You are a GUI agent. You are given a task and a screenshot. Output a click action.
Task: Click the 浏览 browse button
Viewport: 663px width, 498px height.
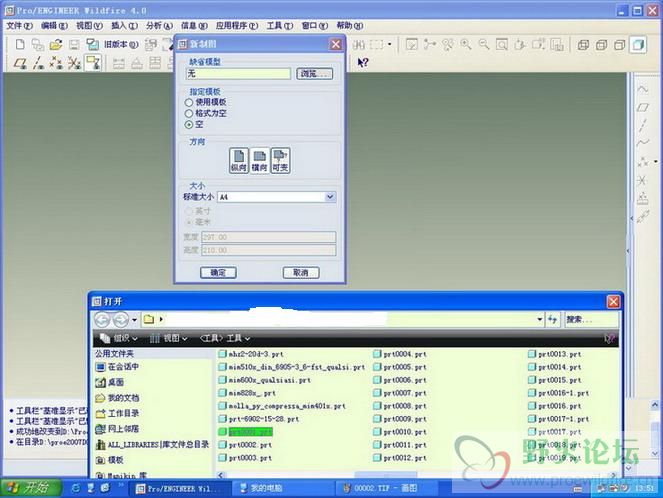[314, 74]
